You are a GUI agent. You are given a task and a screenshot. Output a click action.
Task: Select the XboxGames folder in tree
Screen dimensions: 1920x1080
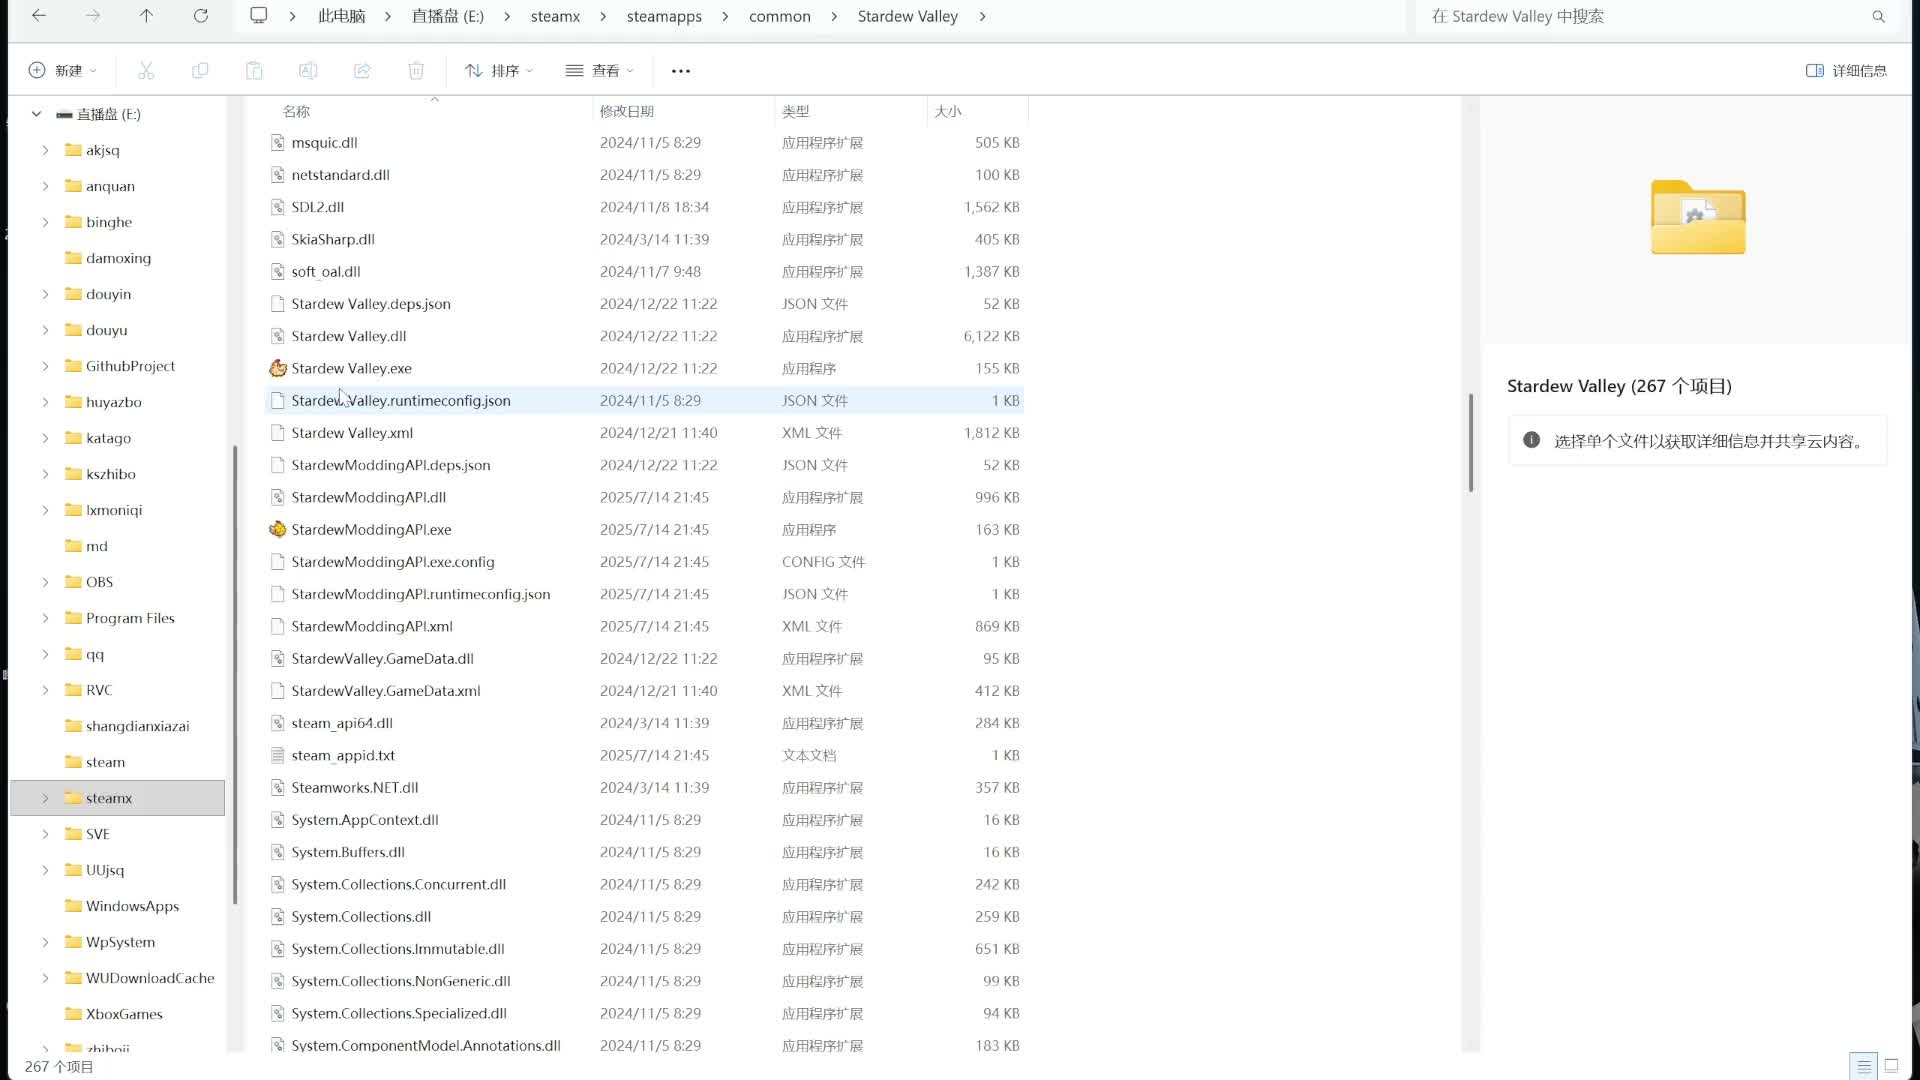click(124, 1014)
